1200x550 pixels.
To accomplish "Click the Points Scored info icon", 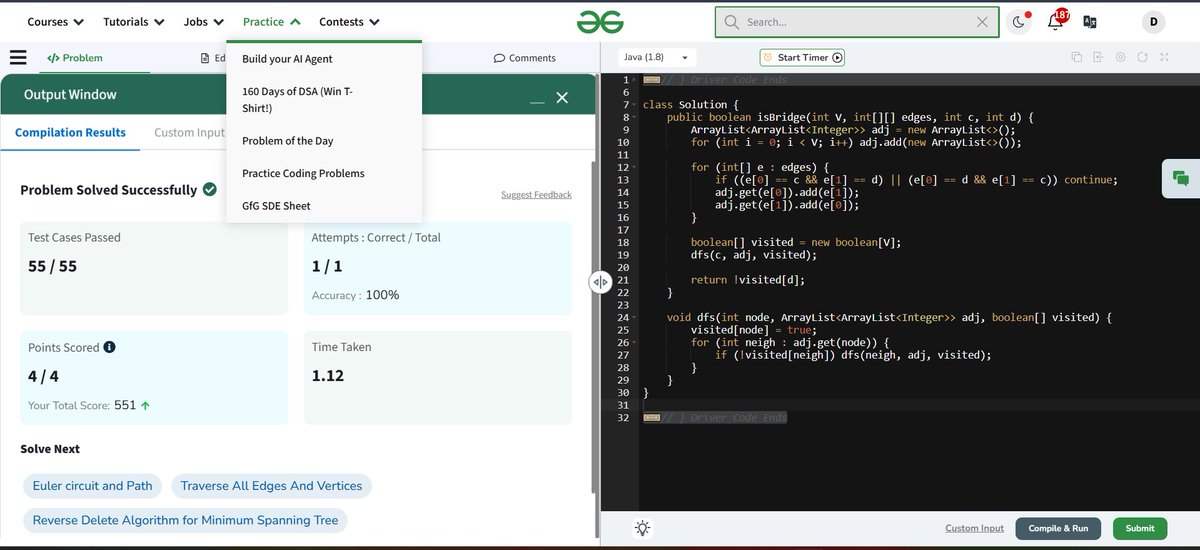I will click(110, 347).
